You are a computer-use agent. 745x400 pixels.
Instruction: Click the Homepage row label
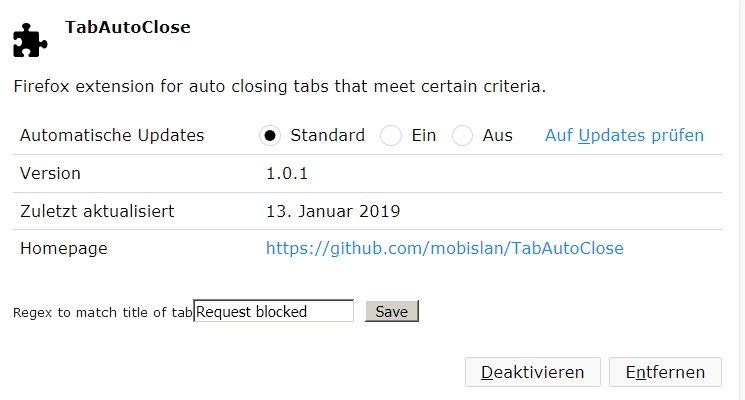click(x=63, y=248)
